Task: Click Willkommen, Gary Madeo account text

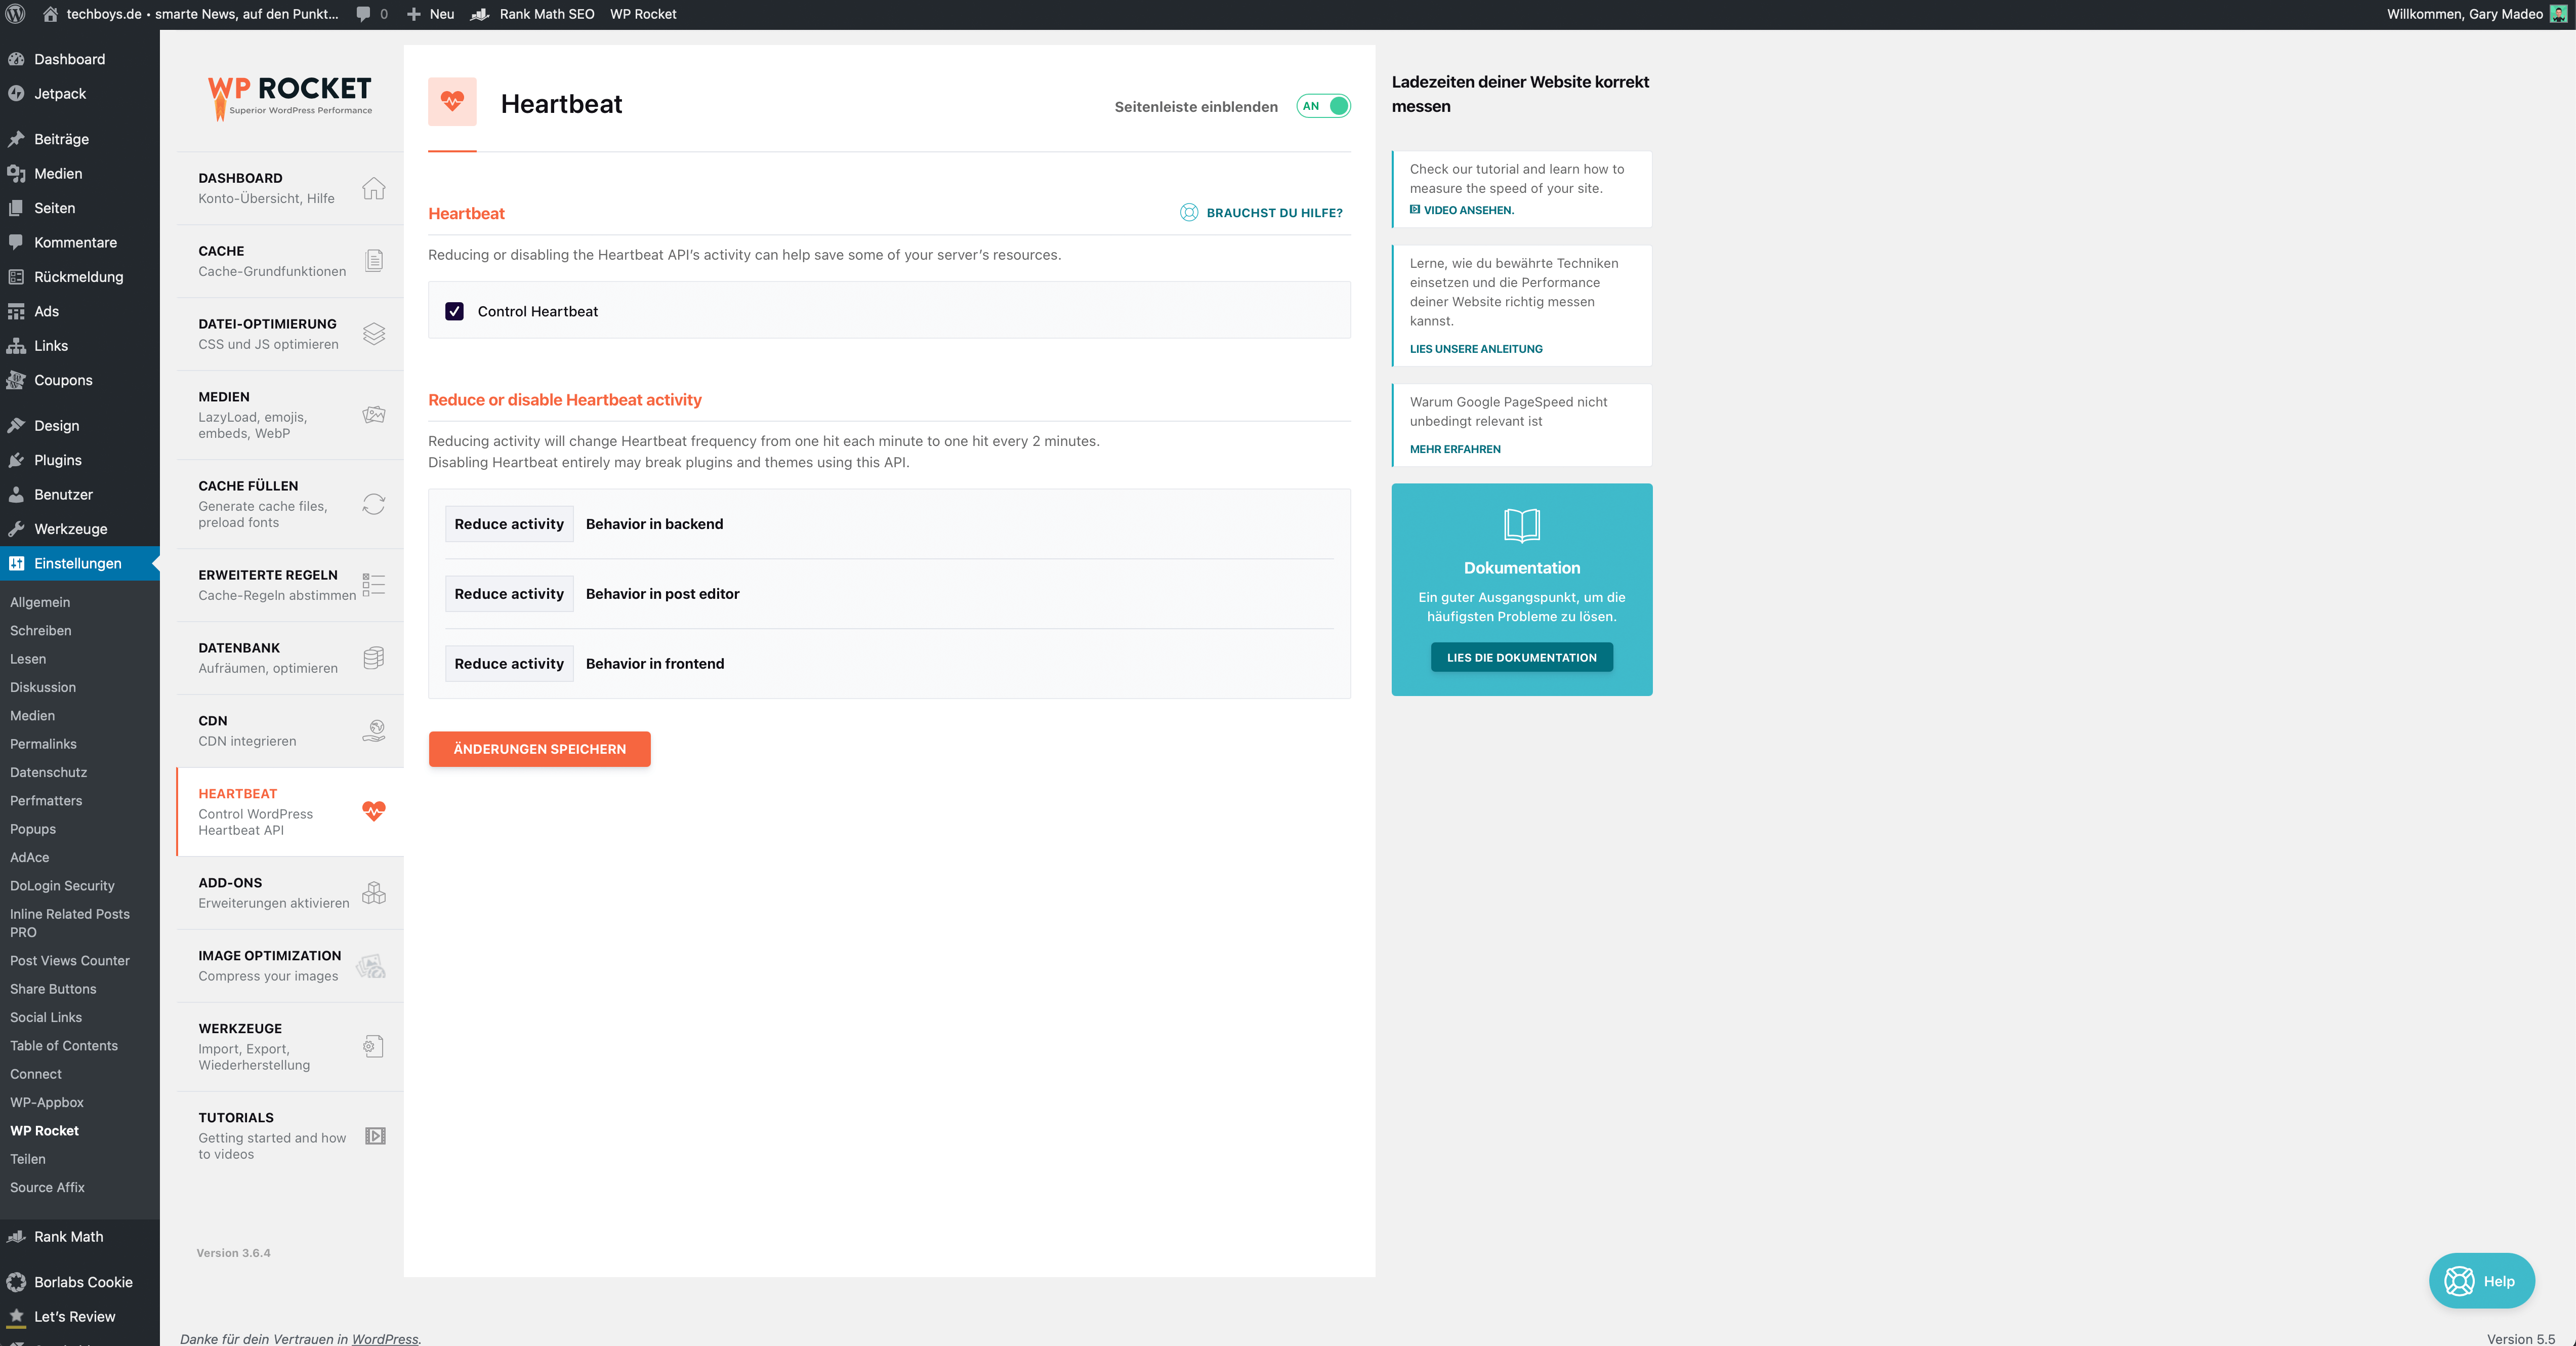Action: click(x=2464, y=14)
